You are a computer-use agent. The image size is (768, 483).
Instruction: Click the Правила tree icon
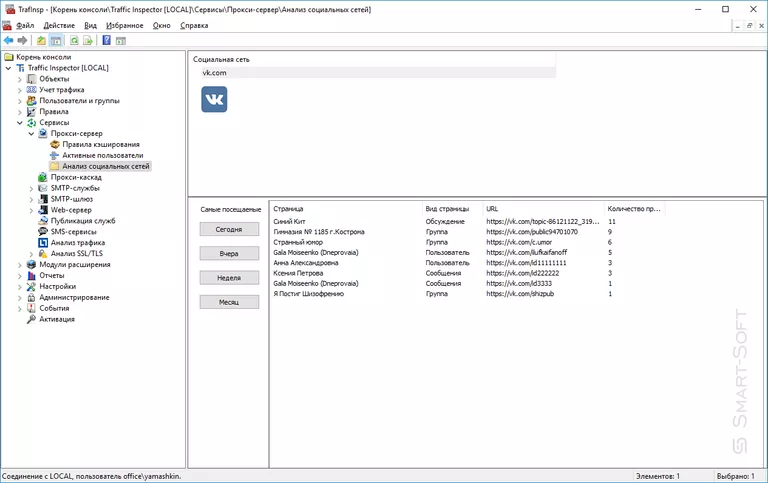tap(31, 112)
